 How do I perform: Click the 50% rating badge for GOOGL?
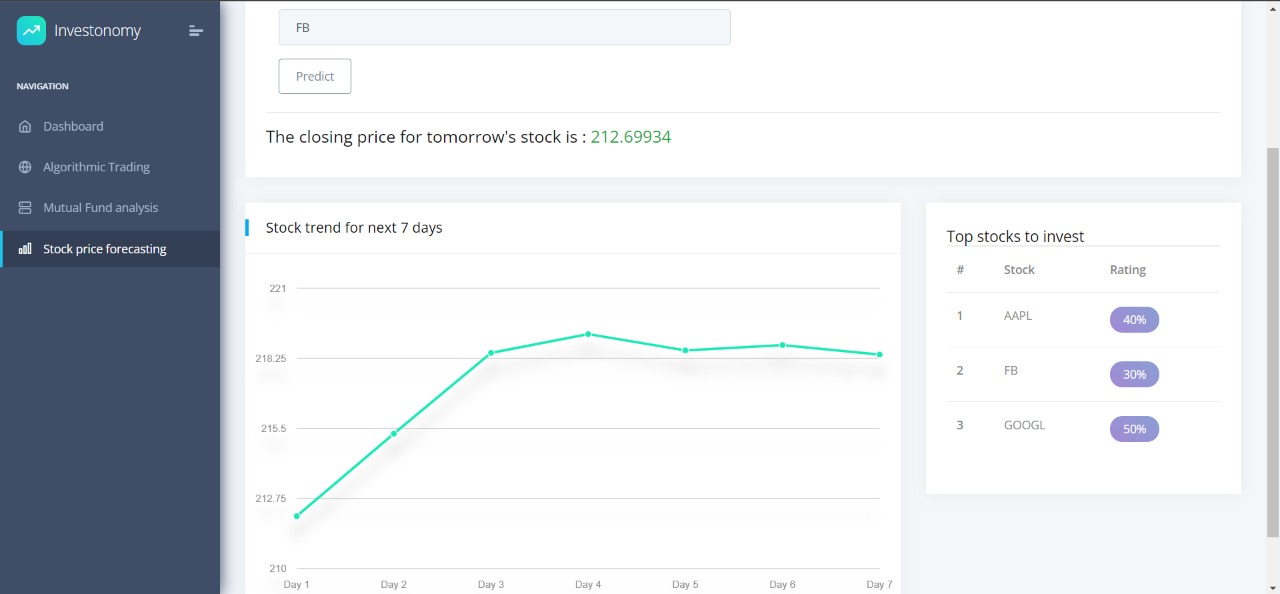tap(1134, 429)
